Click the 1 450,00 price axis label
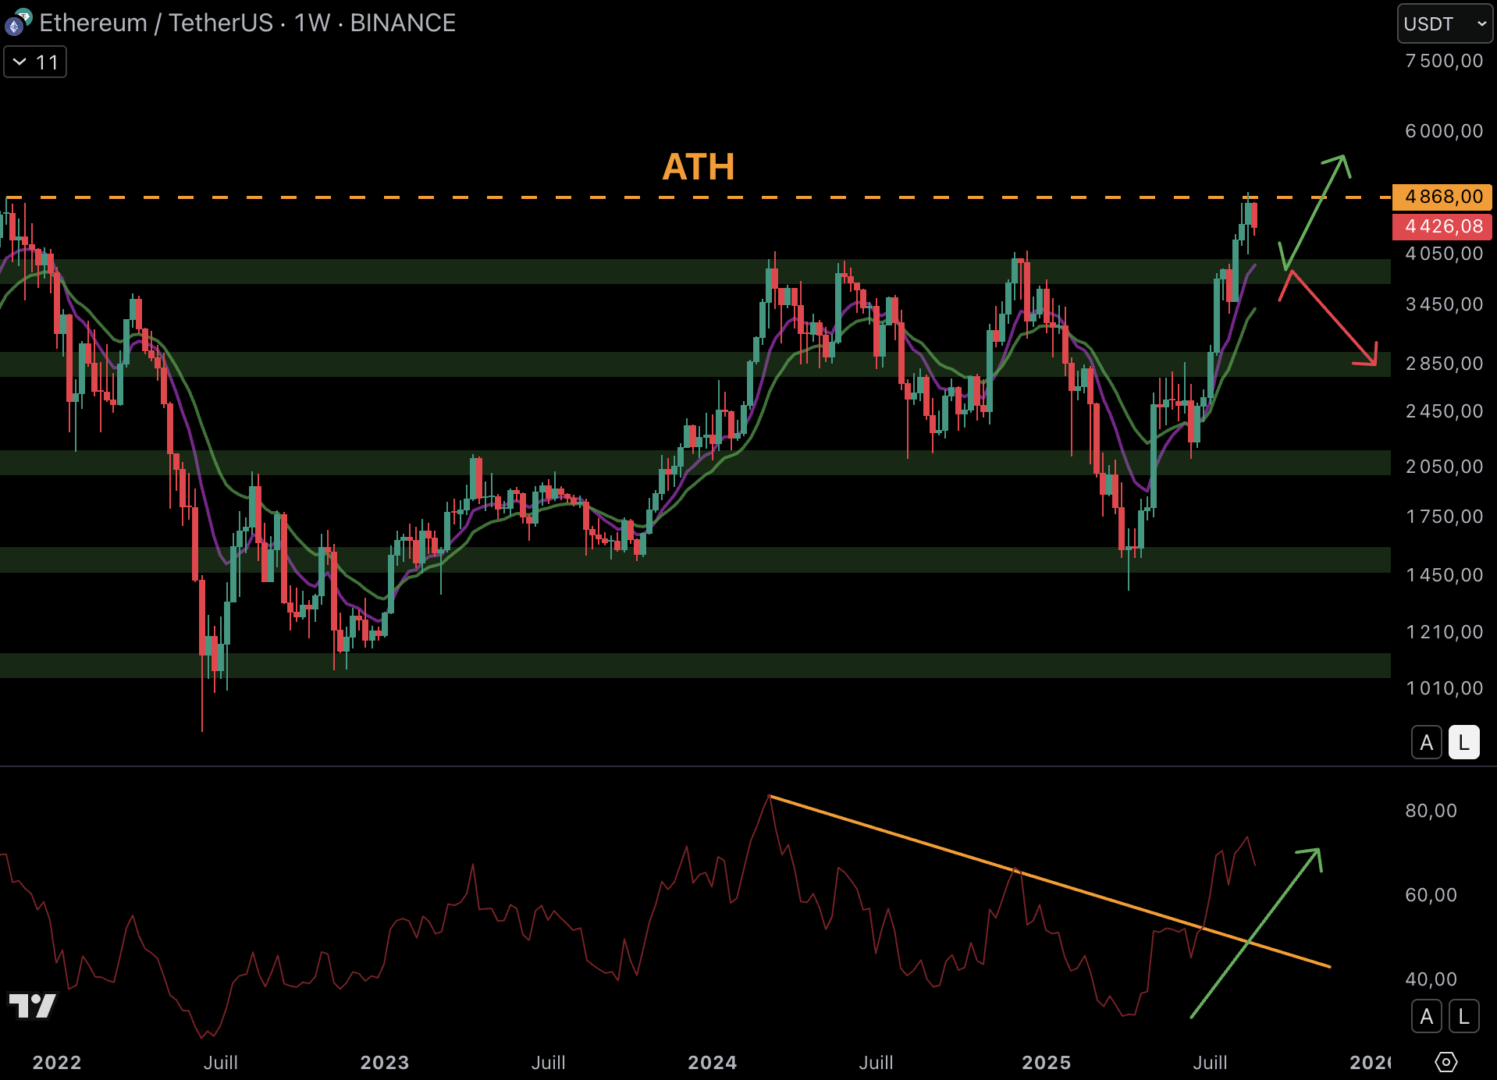The height and width of the screenshot is (1080, 1497). [1444, 575]
